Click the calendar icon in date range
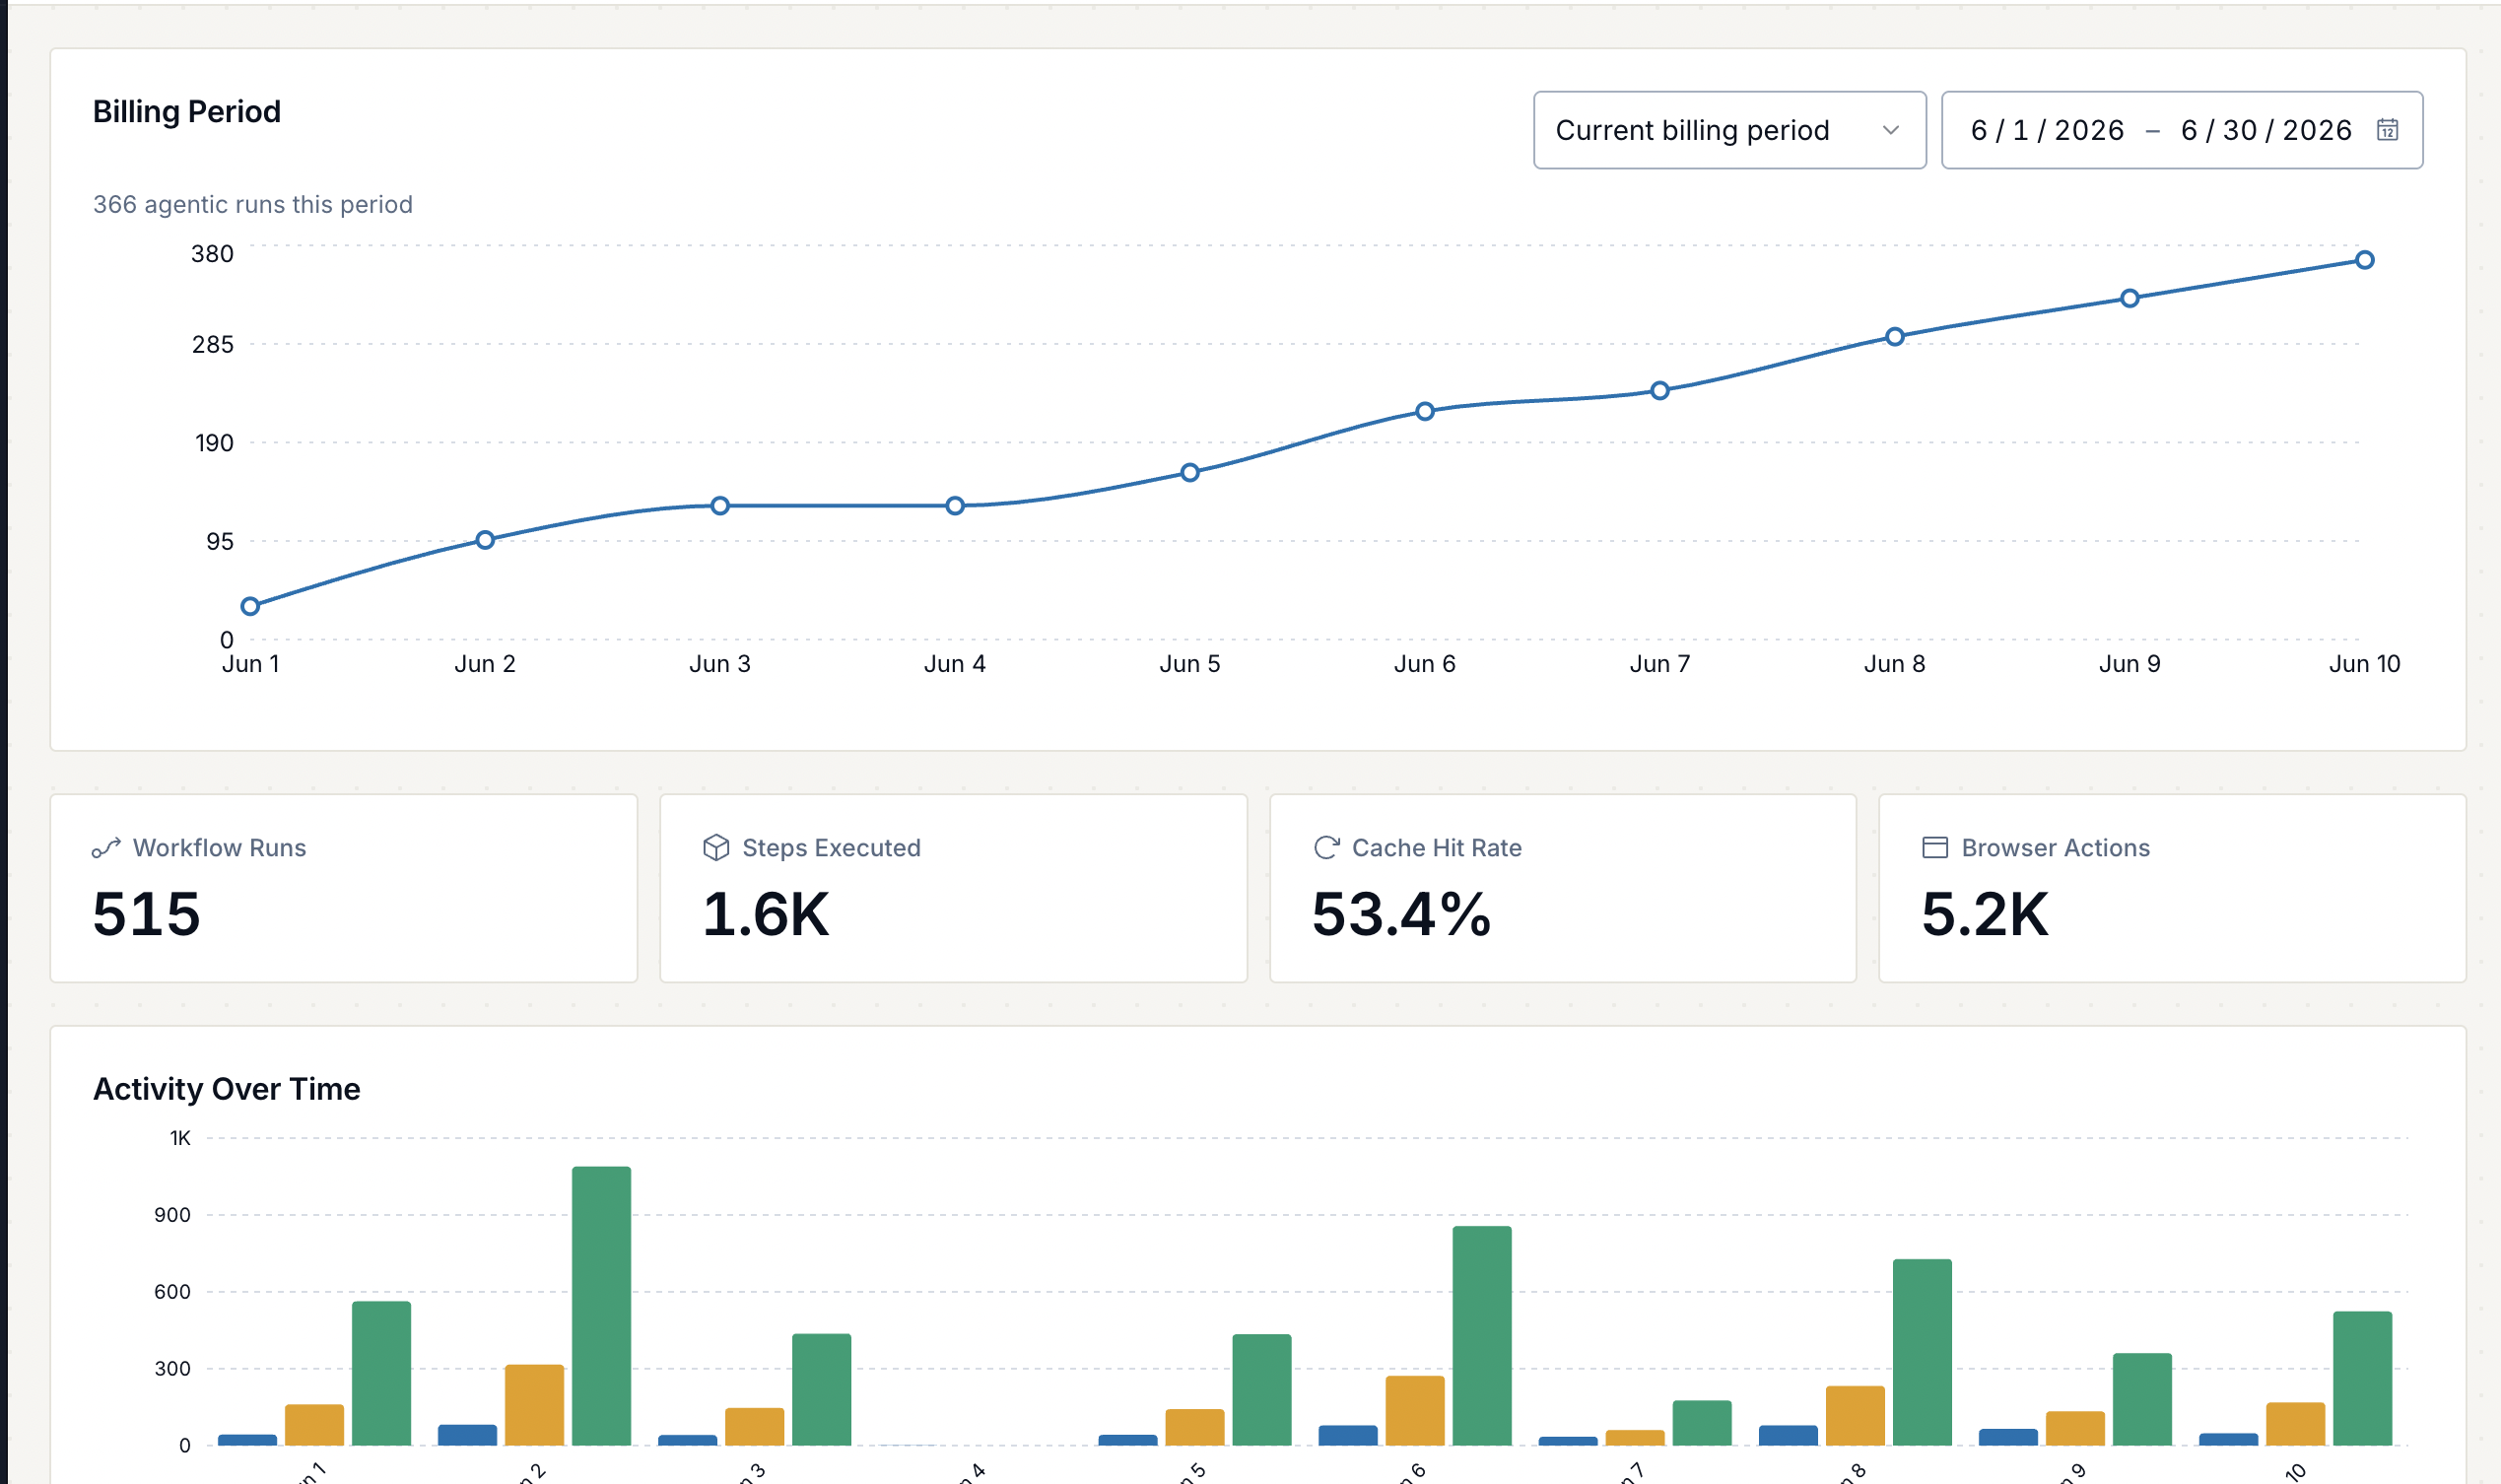 2387,130
